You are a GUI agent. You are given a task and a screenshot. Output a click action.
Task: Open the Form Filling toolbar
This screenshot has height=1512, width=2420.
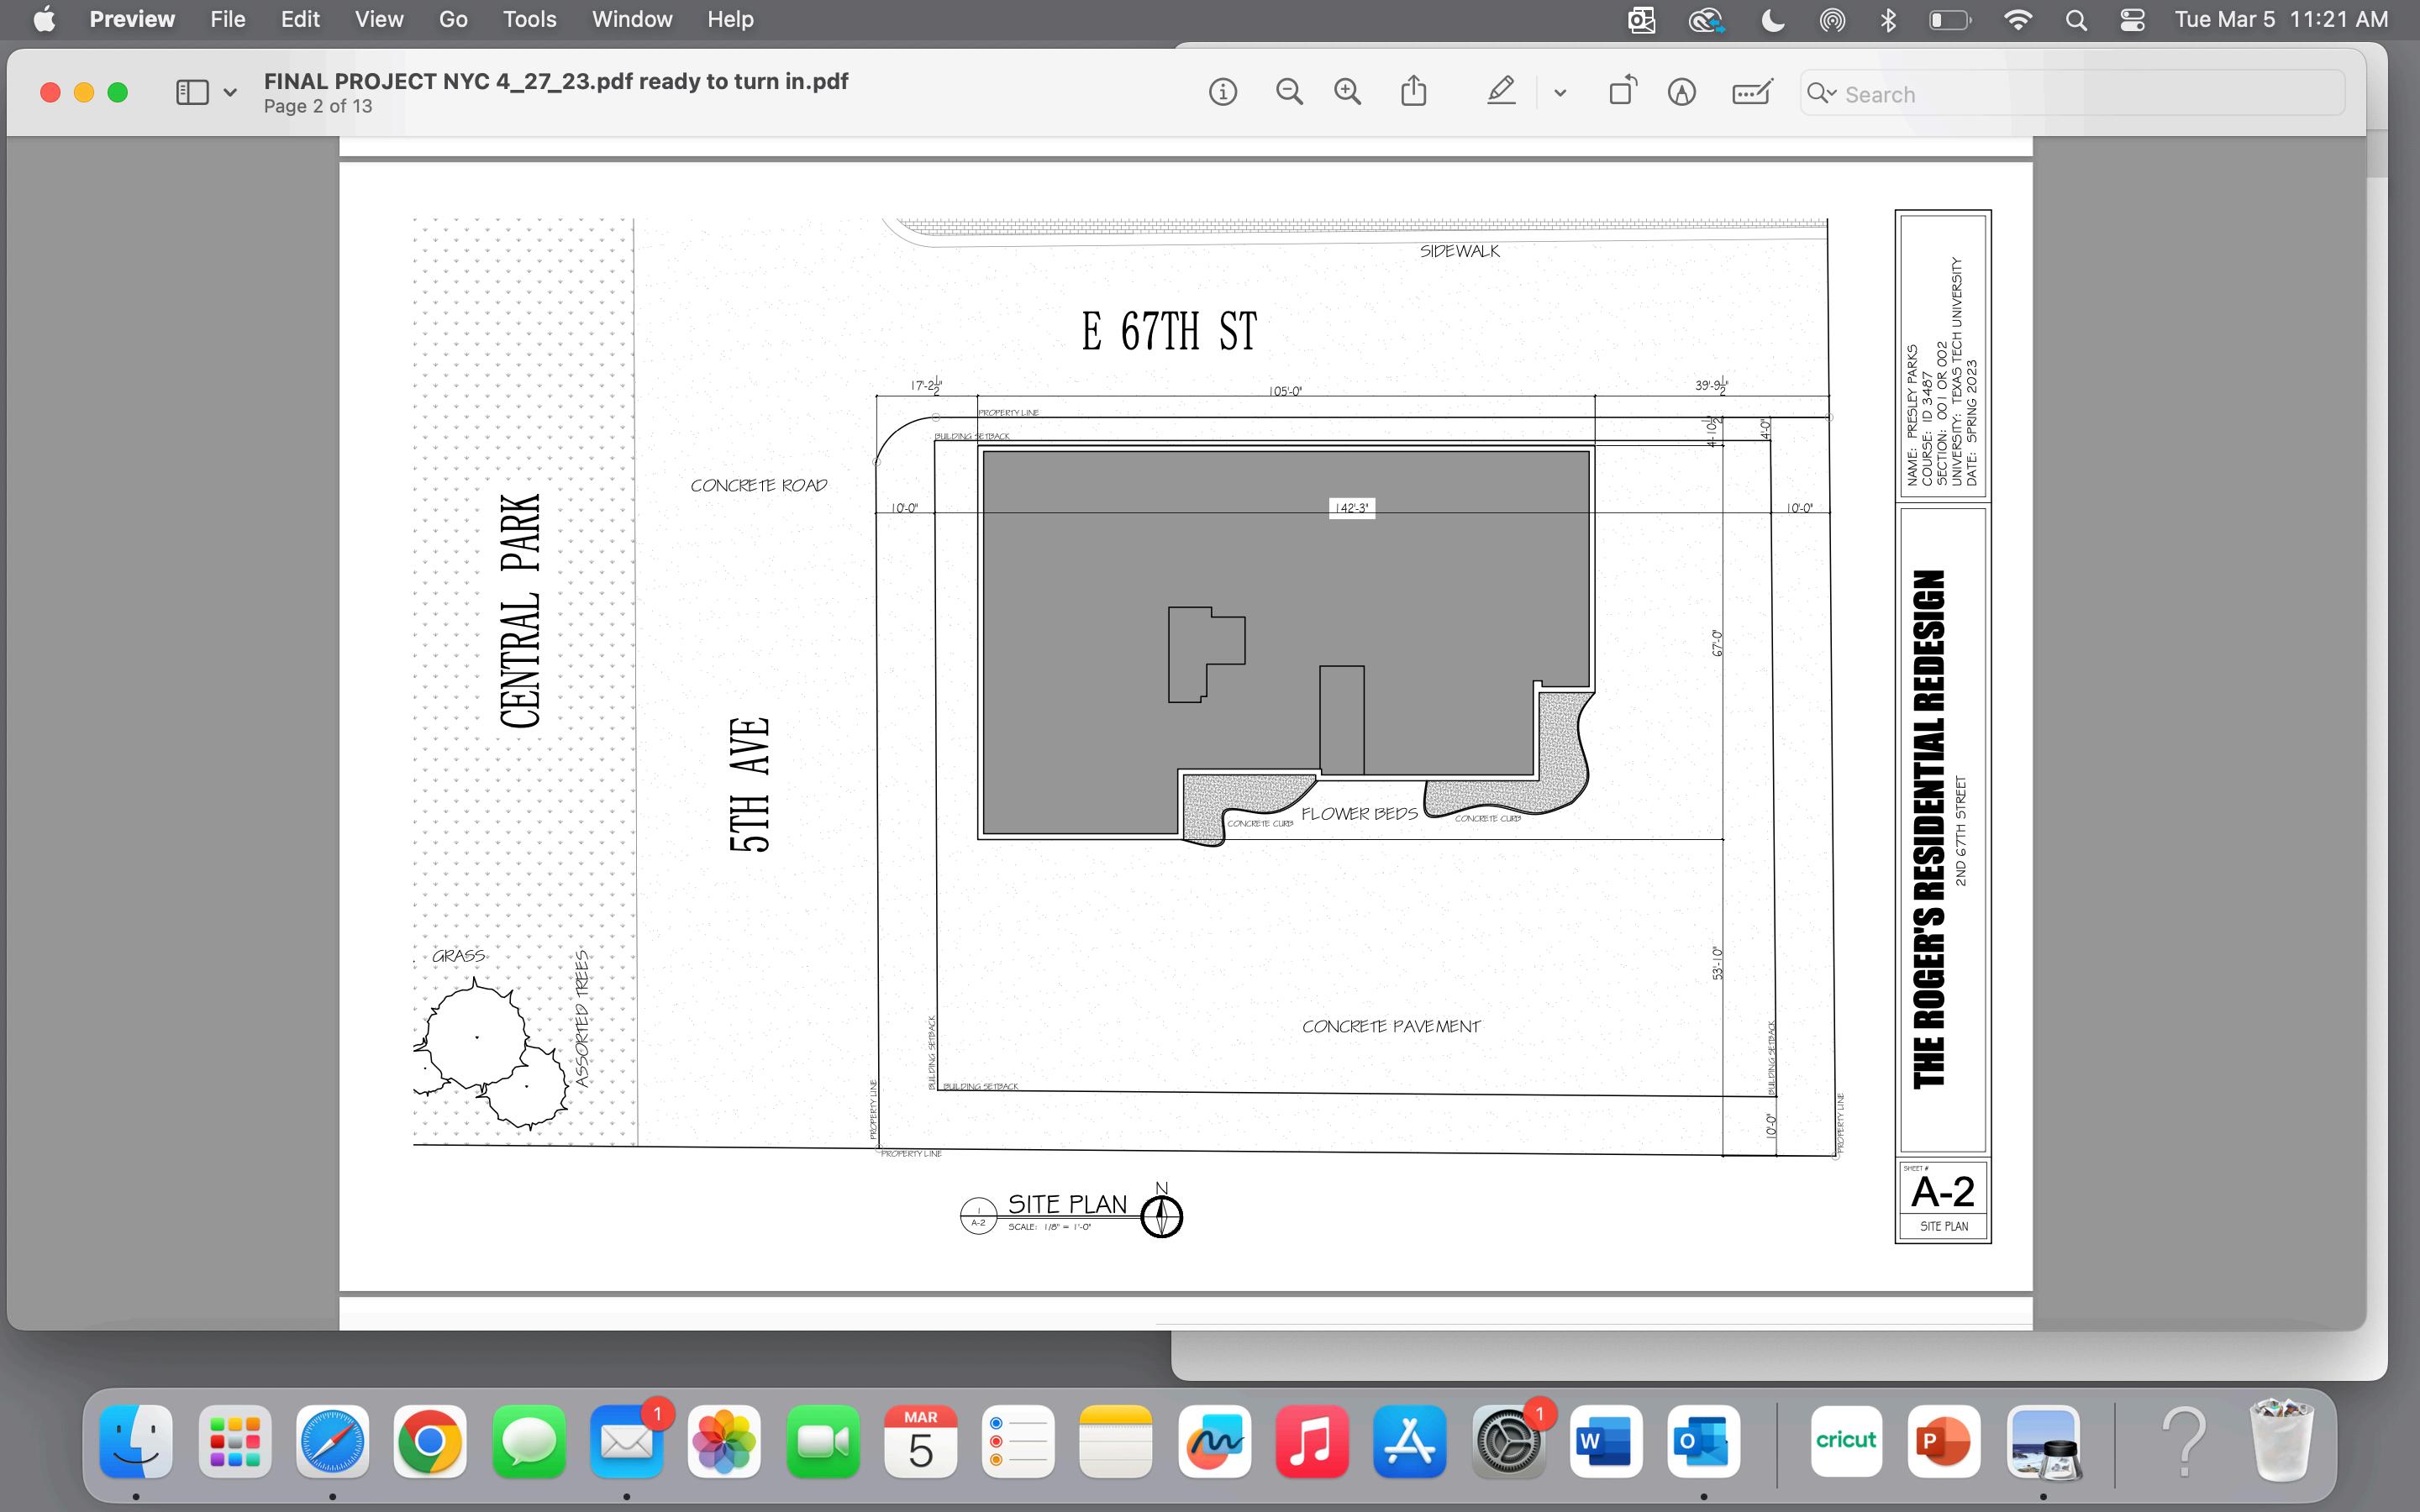pos(1752,93)
